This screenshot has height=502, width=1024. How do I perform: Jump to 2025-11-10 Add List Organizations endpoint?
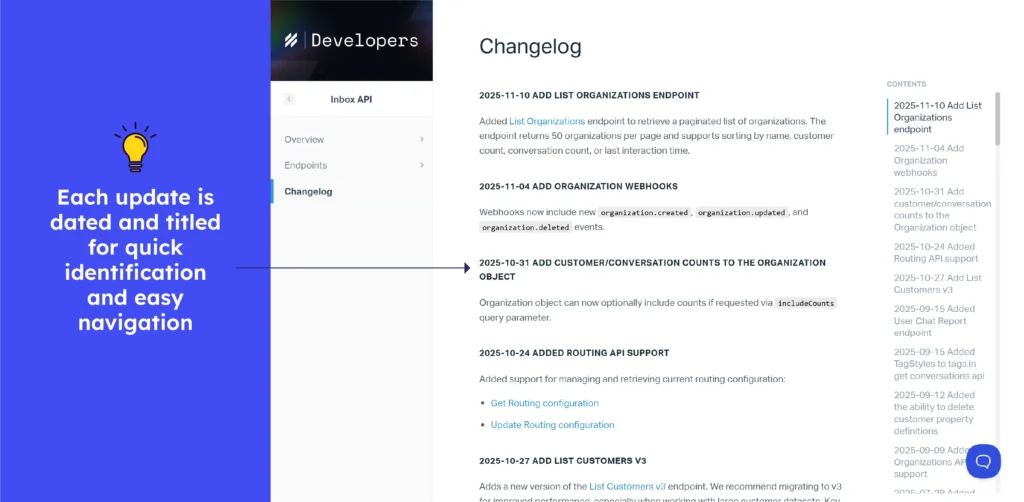pyautogui.click(x=938, y=118)
